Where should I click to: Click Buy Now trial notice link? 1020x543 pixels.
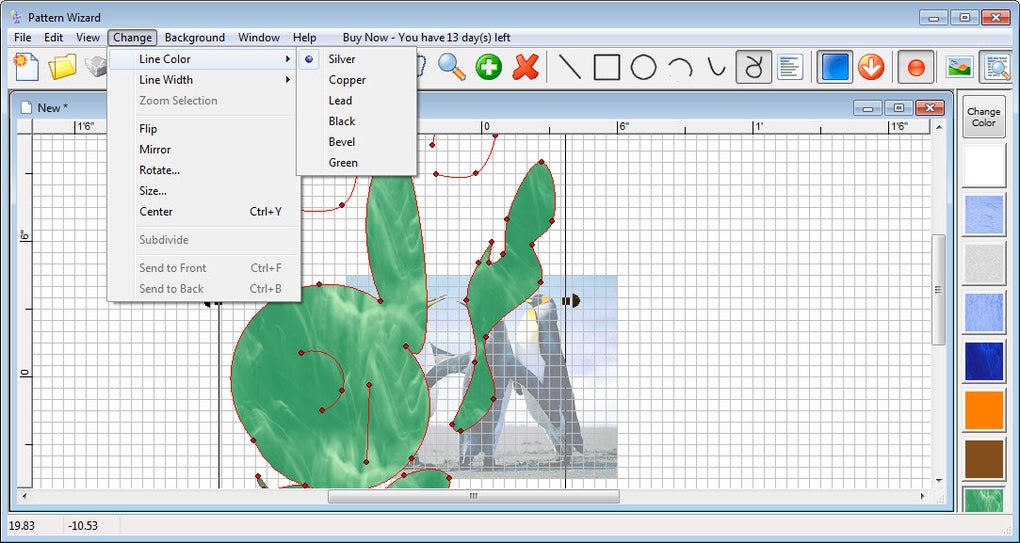[426, 38]
